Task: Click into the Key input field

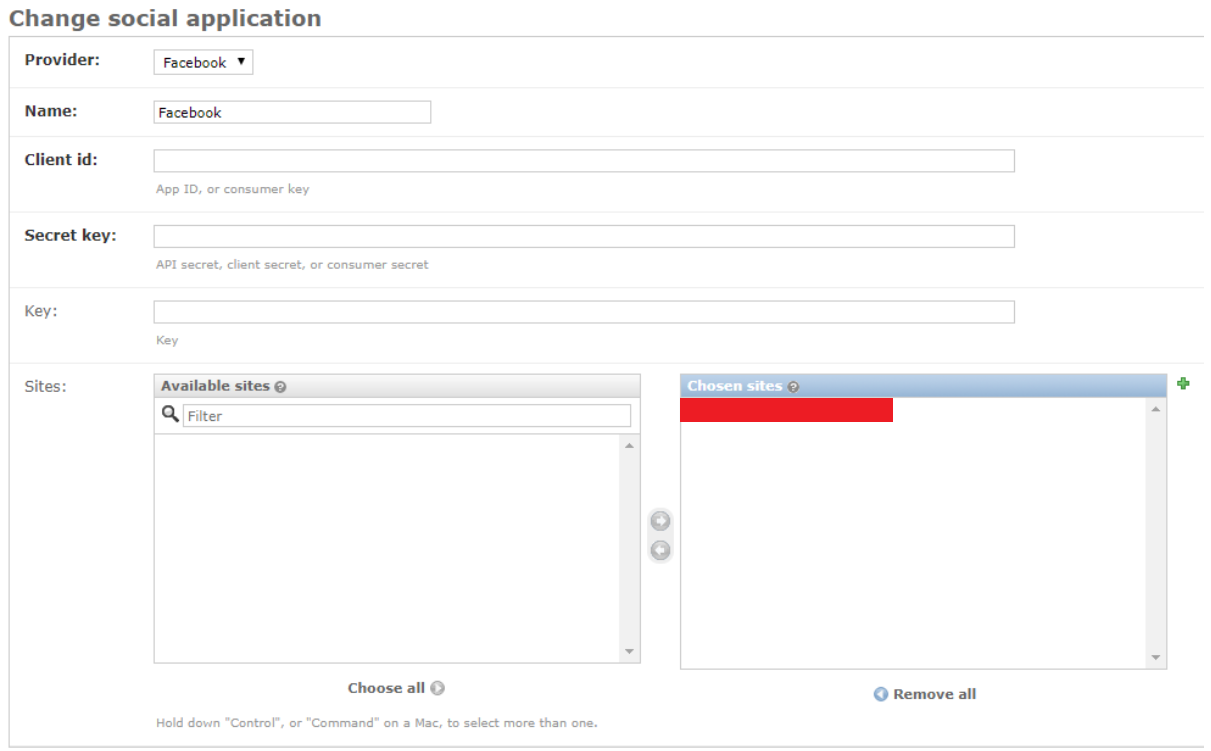Action: point(584,312)
